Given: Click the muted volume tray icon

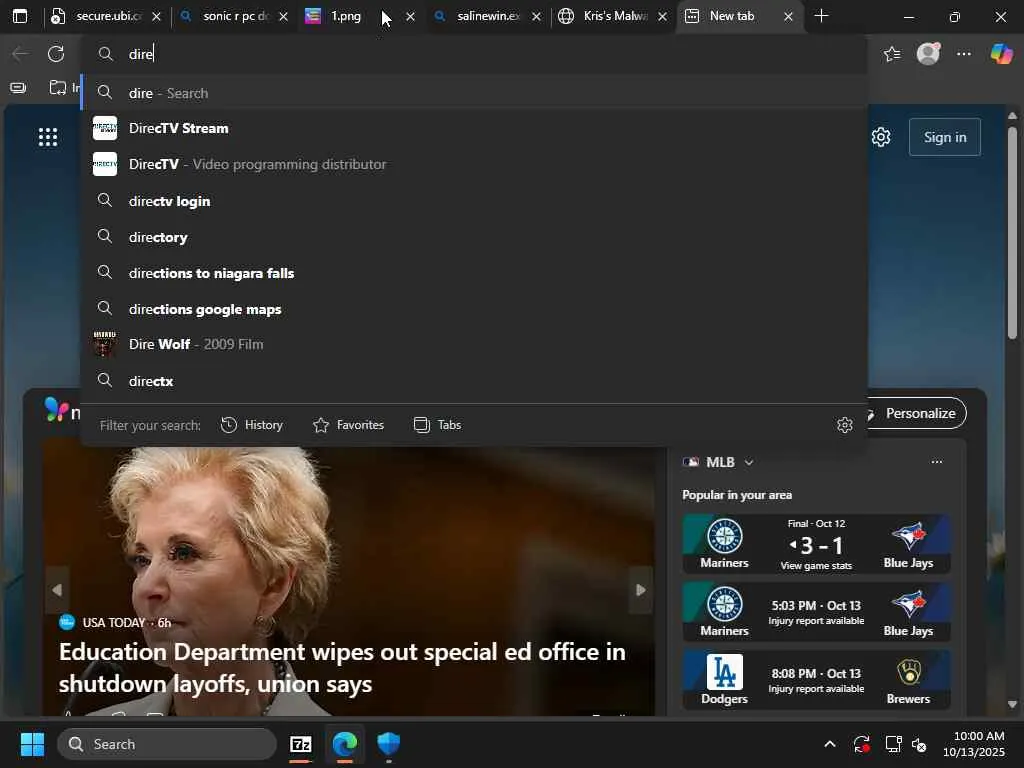Looking at the screenshot, I should click(920, 744).
